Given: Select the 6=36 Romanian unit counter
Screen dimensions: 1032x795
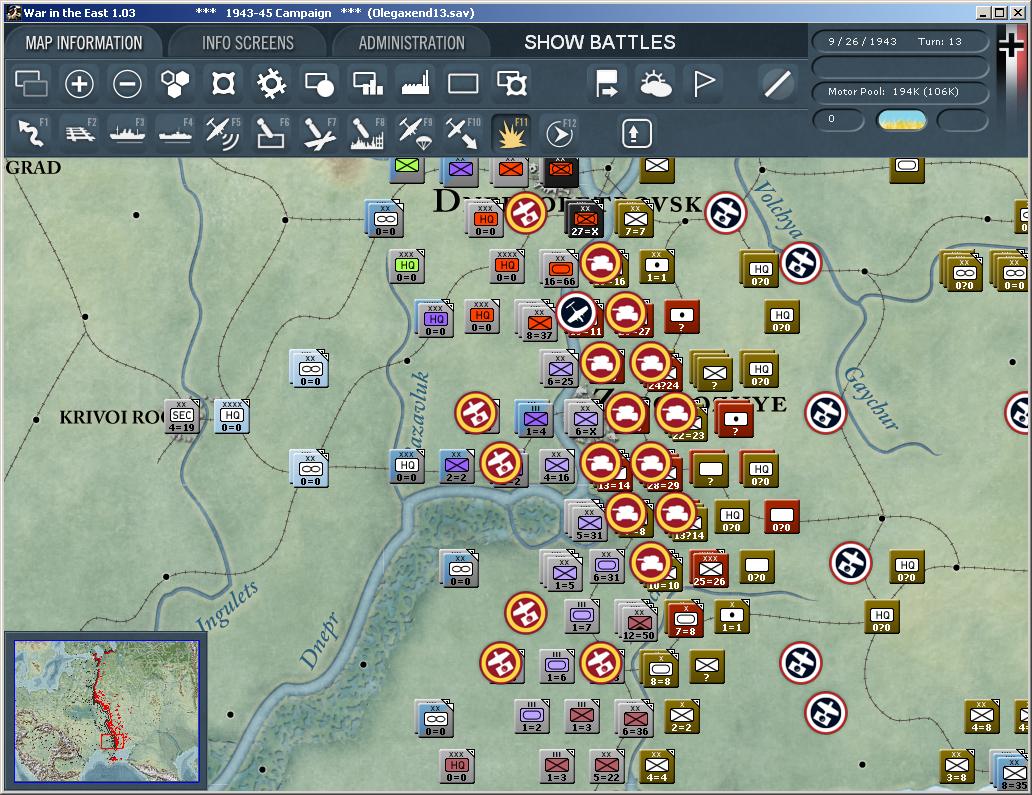Looking at the screenshot, I should point(634,719).
